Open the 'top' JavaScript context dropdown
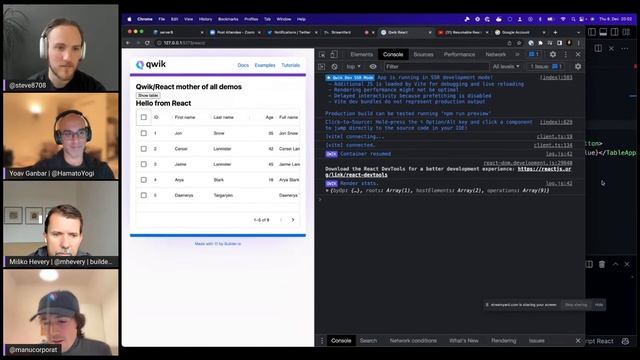640x360 pixels. tap(353, 67)
